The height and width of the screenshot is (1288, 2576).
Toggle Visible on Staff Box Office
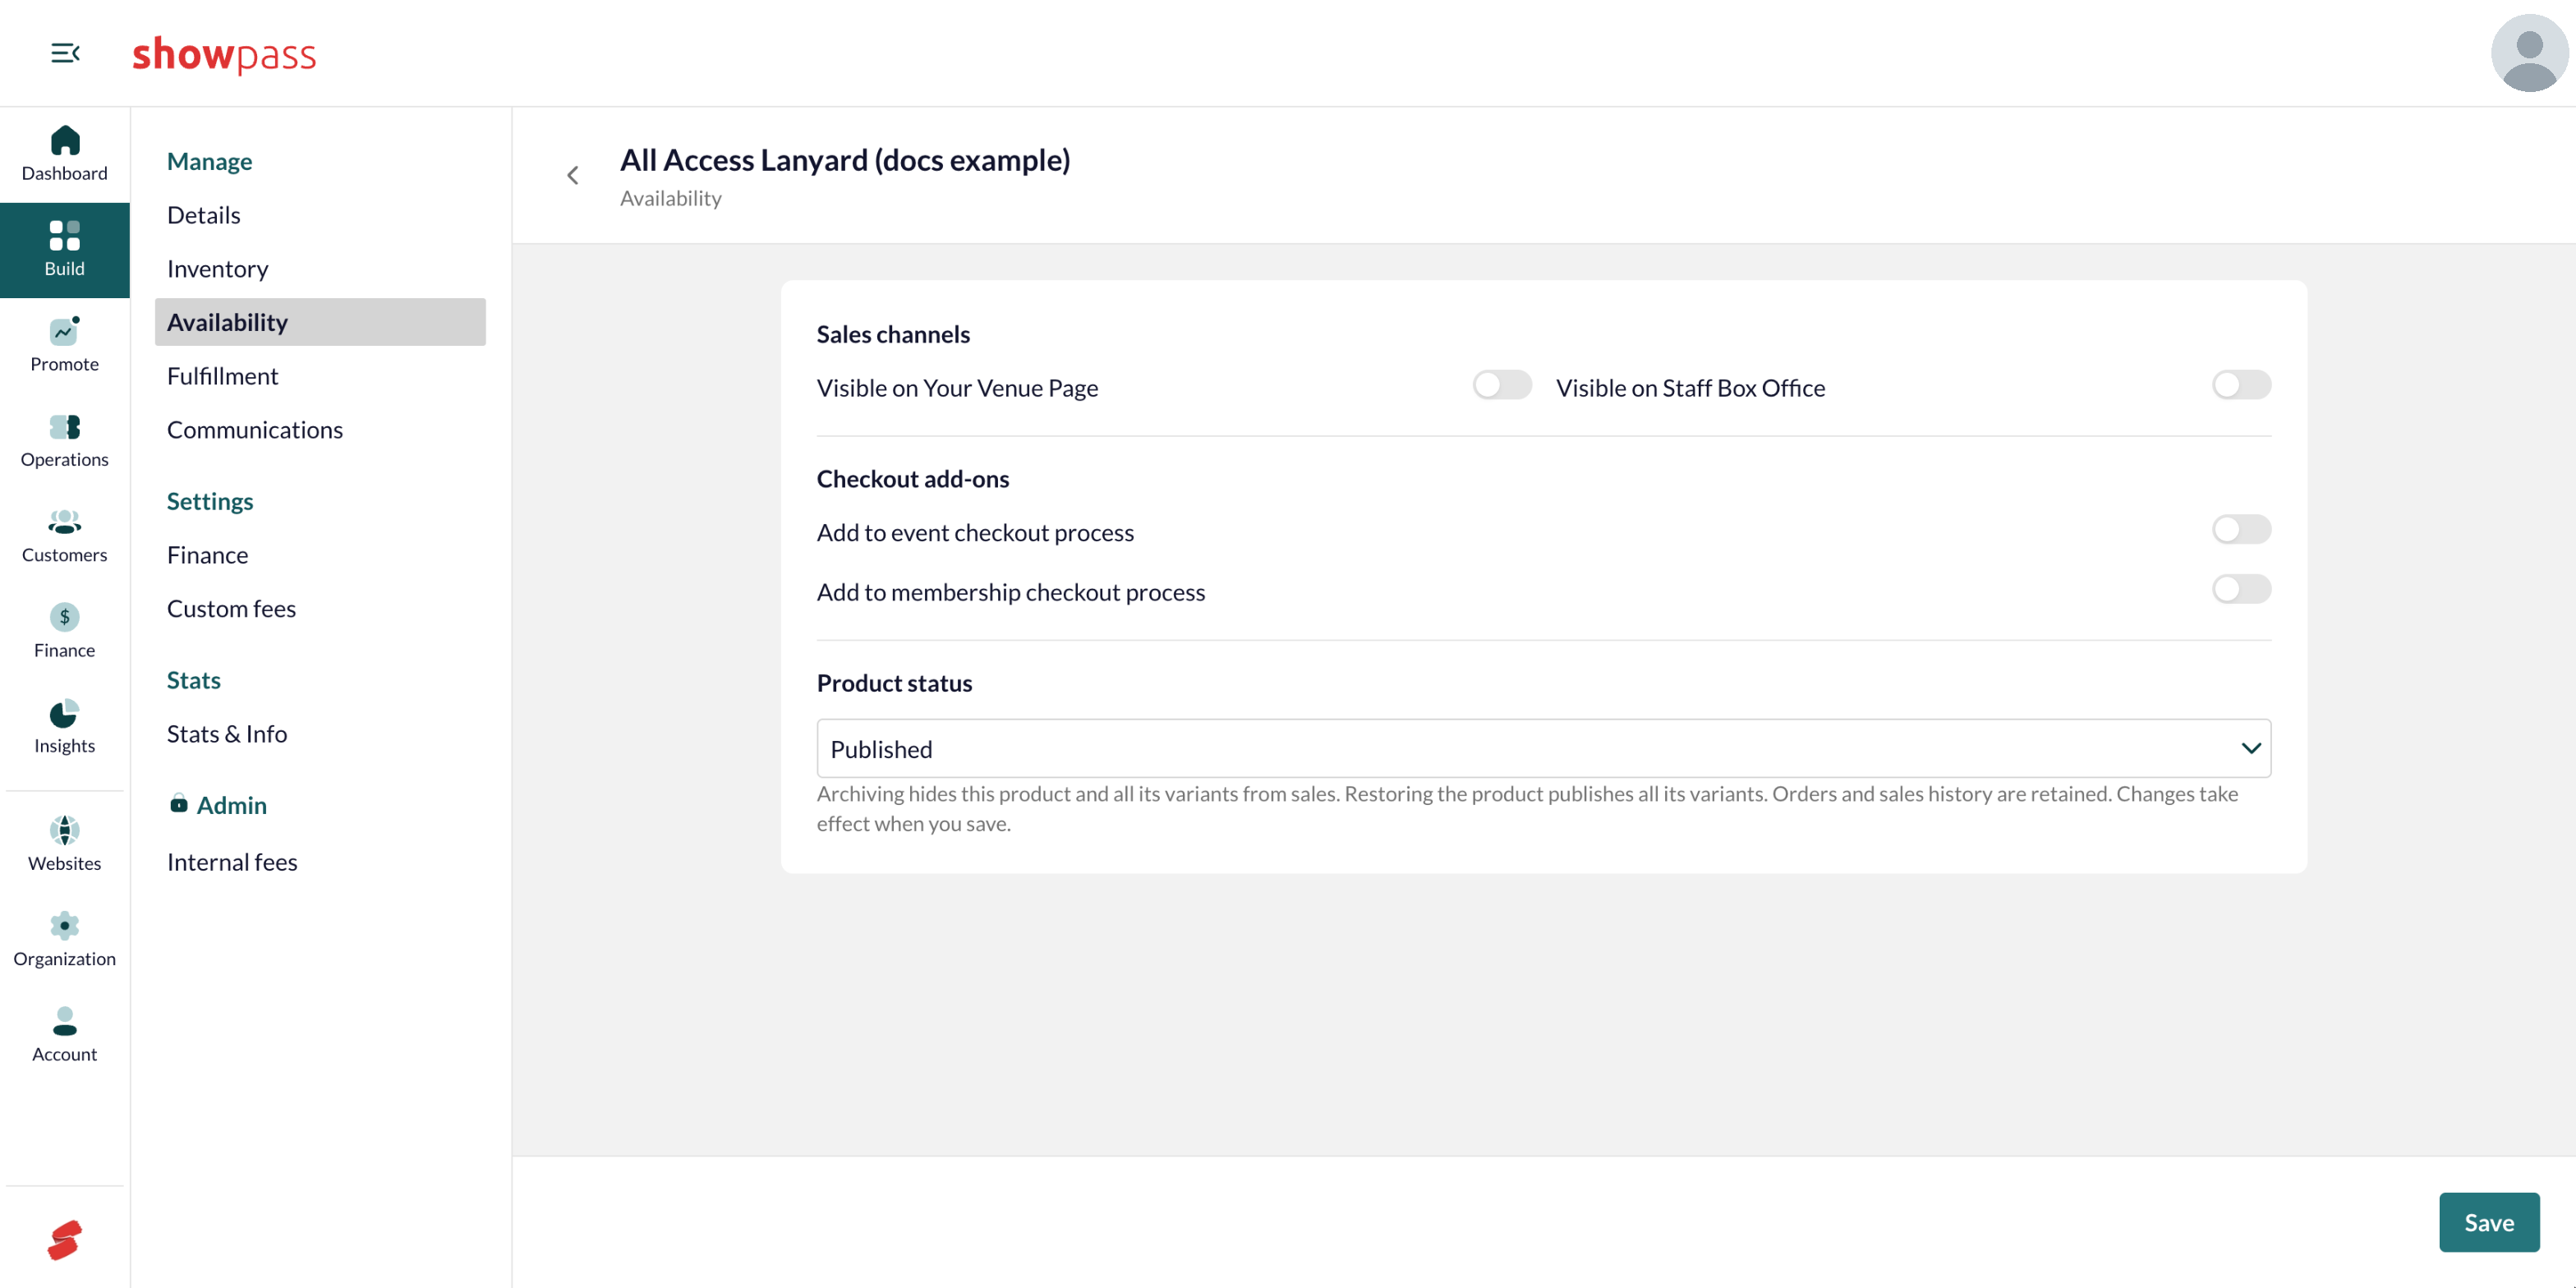(2241, 385)
